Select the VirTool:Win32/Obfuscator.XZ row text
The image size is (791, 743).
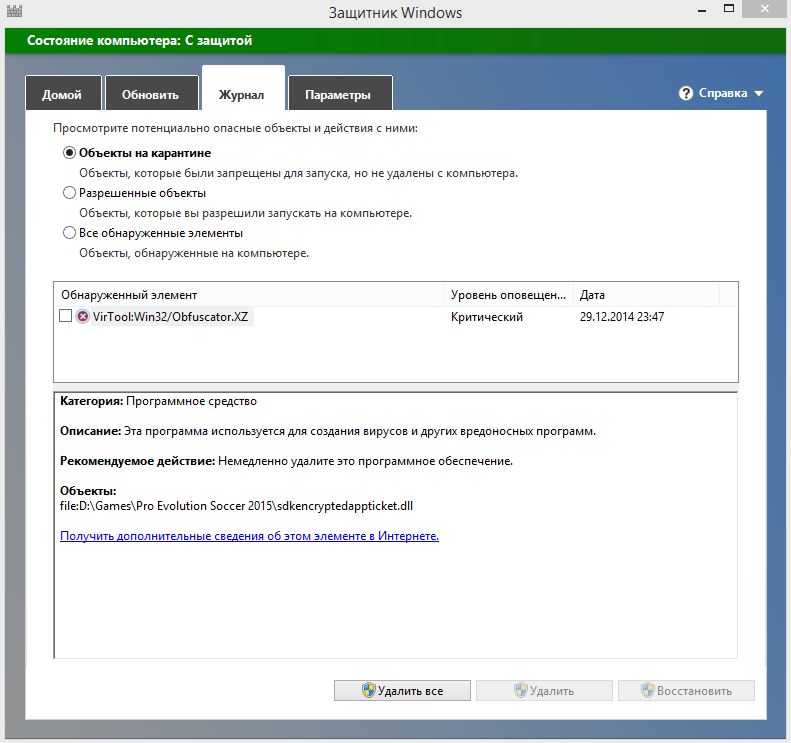tap(171, 317)
